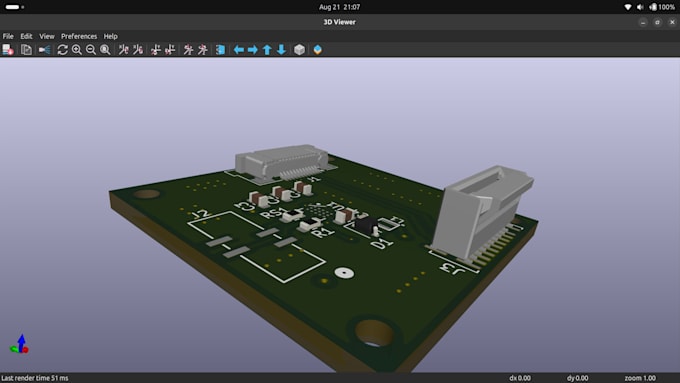Click the Redraw view icon
Image resolution: width=680 pixels, height=383 pixels.
point(62,50)
